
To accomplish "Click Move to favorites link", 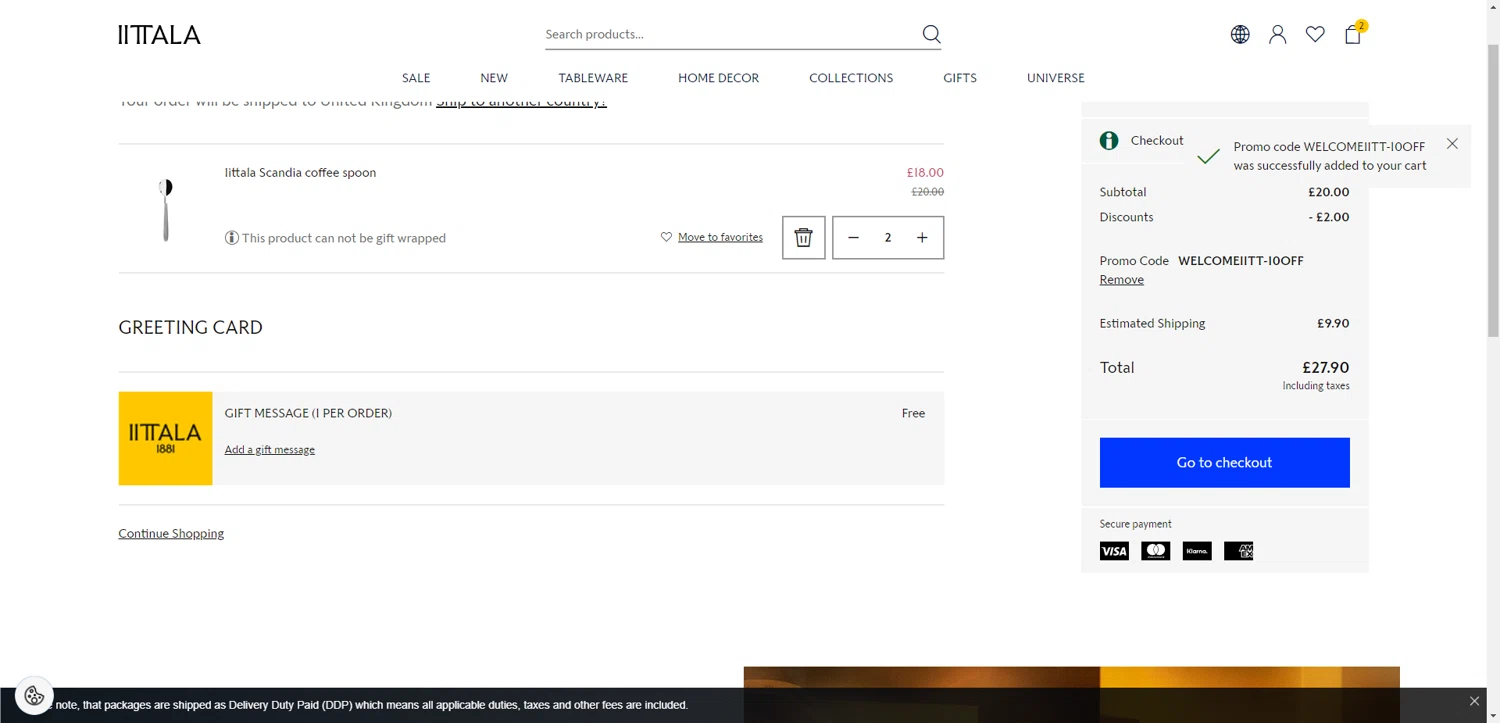I will pos(720,237).
